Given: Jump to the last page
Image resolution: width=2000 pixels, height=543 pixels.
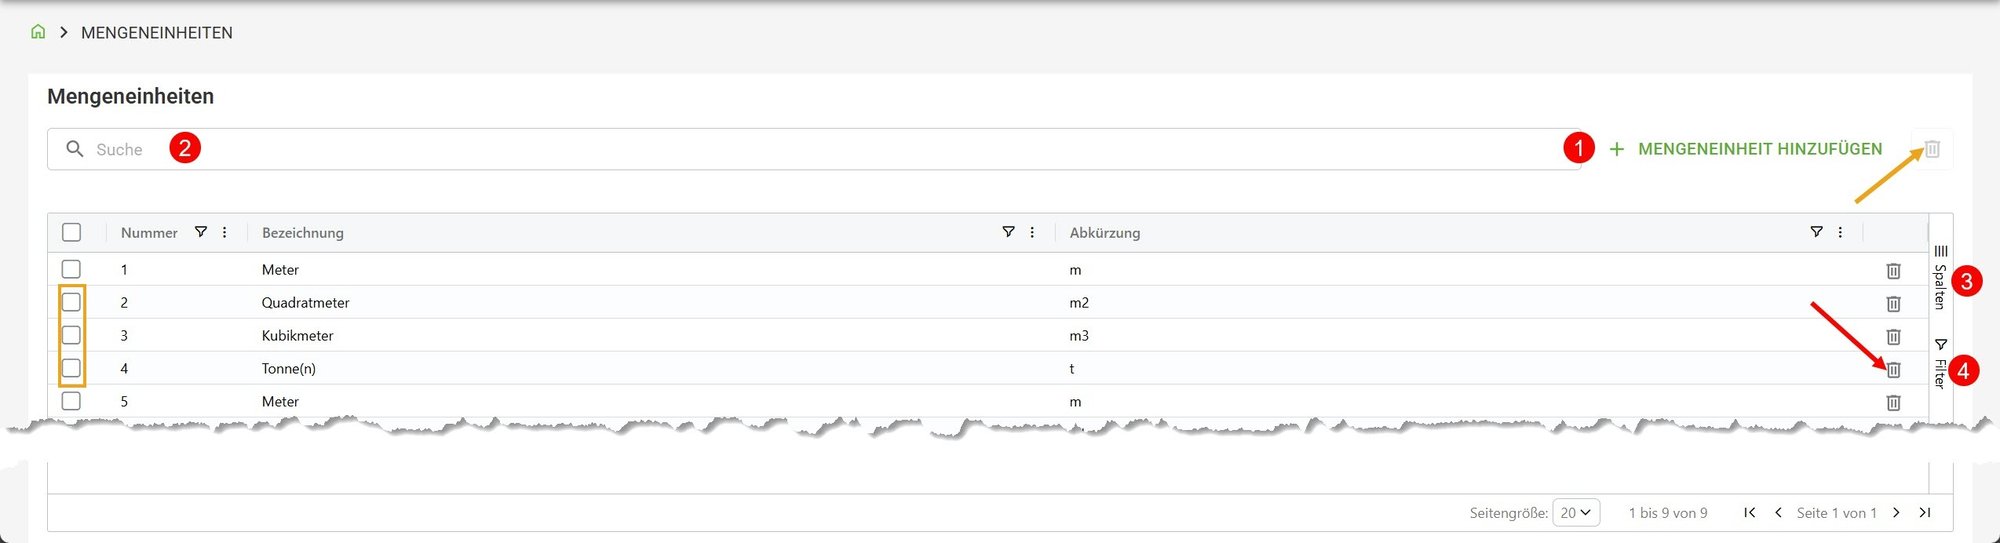Looking at the screenshot, I should (x=1925, y=512).
